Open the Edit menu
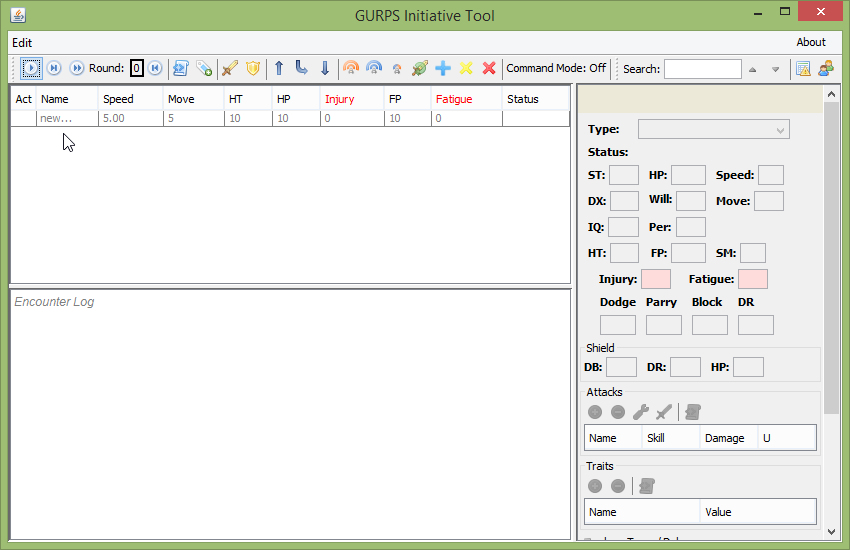850x550 pixels. (22, 43)
